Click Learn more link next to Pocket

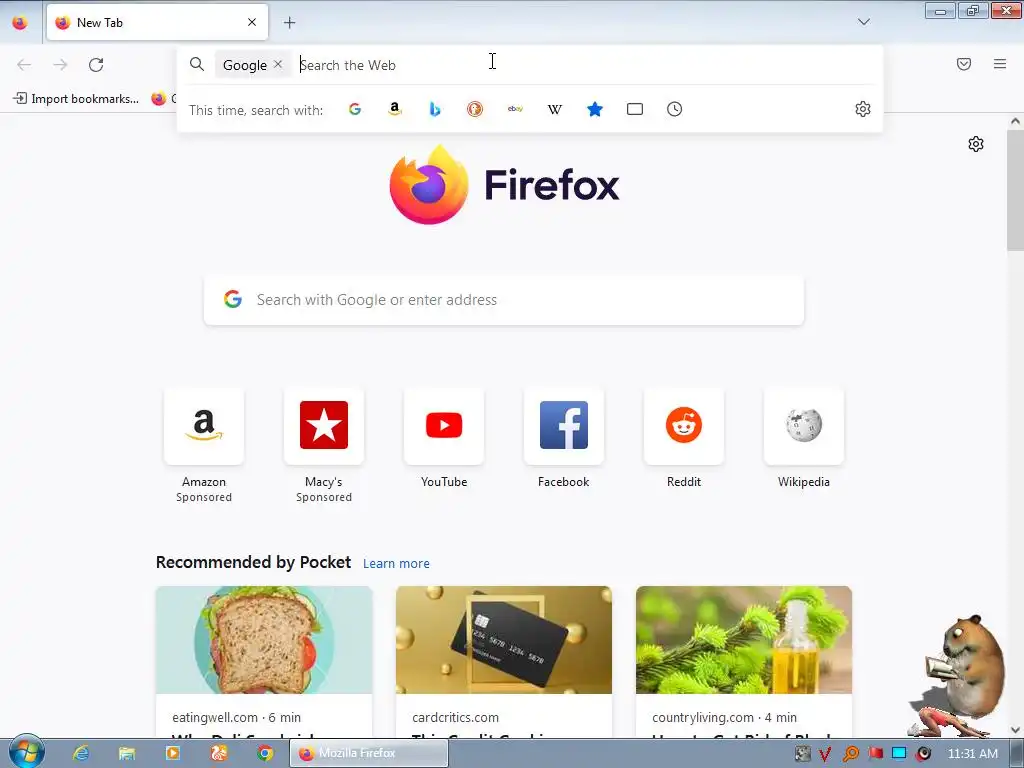pyautogui.click(x=396, y=563)
